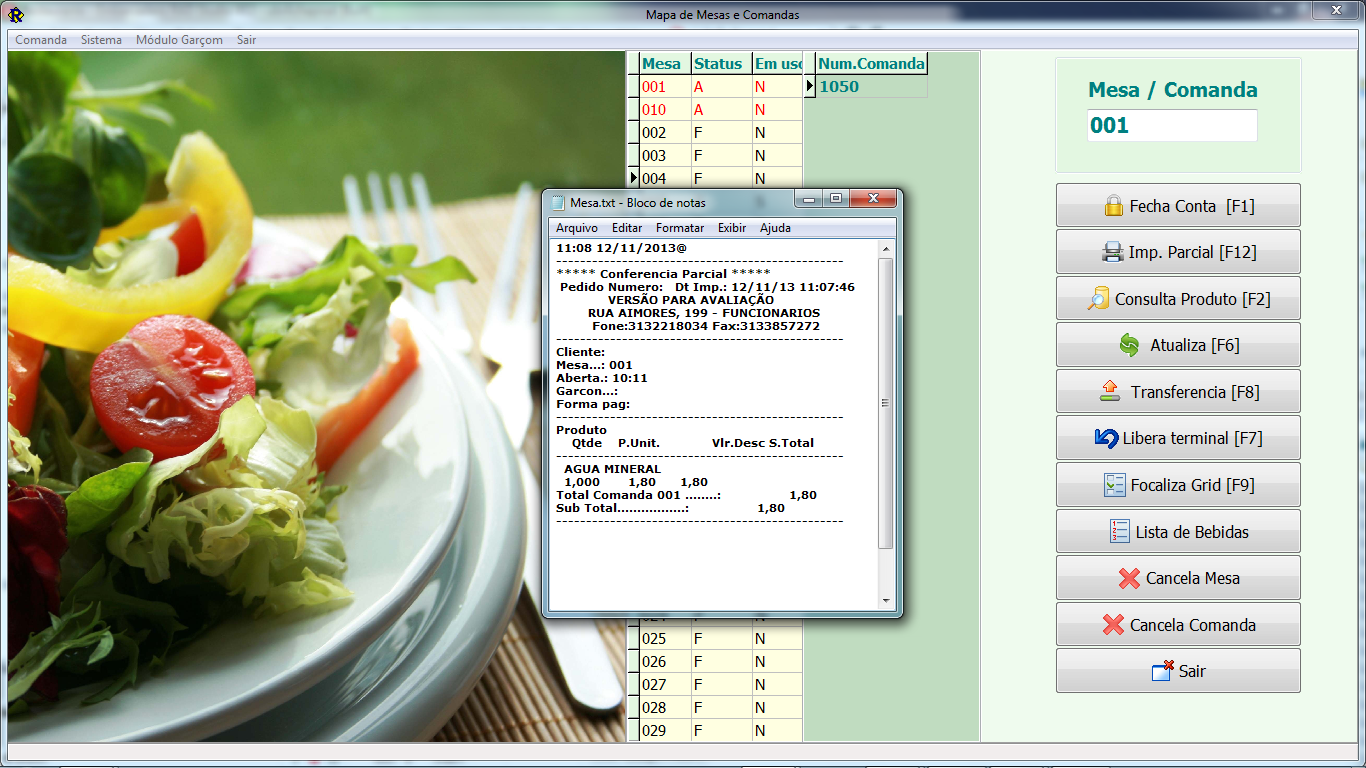1366x768 pixels.
Task: Open the Sair menu in main menu bar
Action: (246, 40)
